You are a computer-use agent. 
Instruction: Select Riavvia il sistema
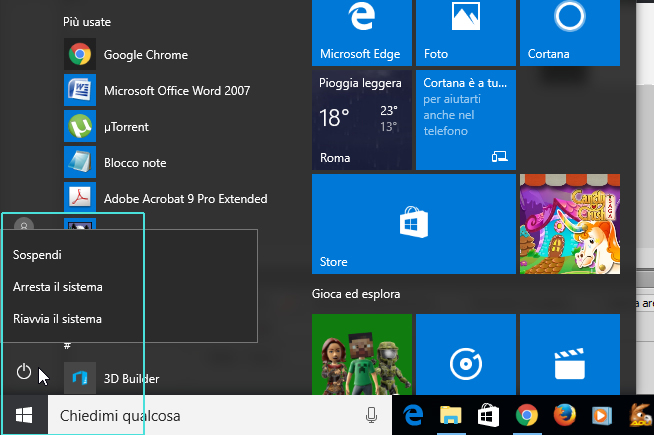click(57, 319)
